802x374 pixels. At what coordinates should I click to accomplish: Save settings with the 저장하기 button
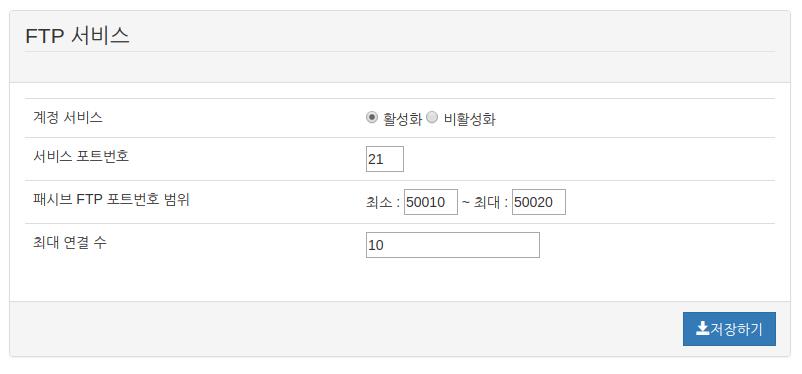[x=729, y=329]
